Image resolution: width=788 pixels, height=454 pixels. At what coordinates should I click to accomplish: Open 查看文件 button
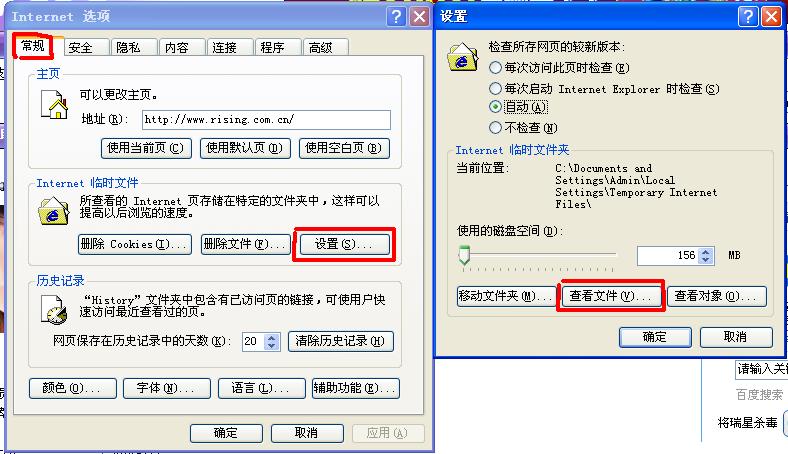611,296
